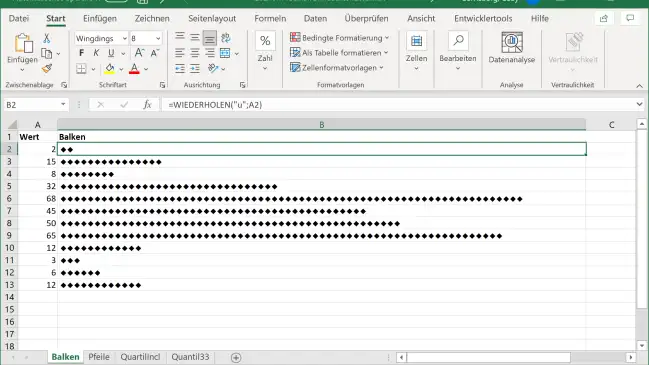Viewport: 649px width, 365px height.
Task: Toggle bottom align button
Action: coord(209,38)
